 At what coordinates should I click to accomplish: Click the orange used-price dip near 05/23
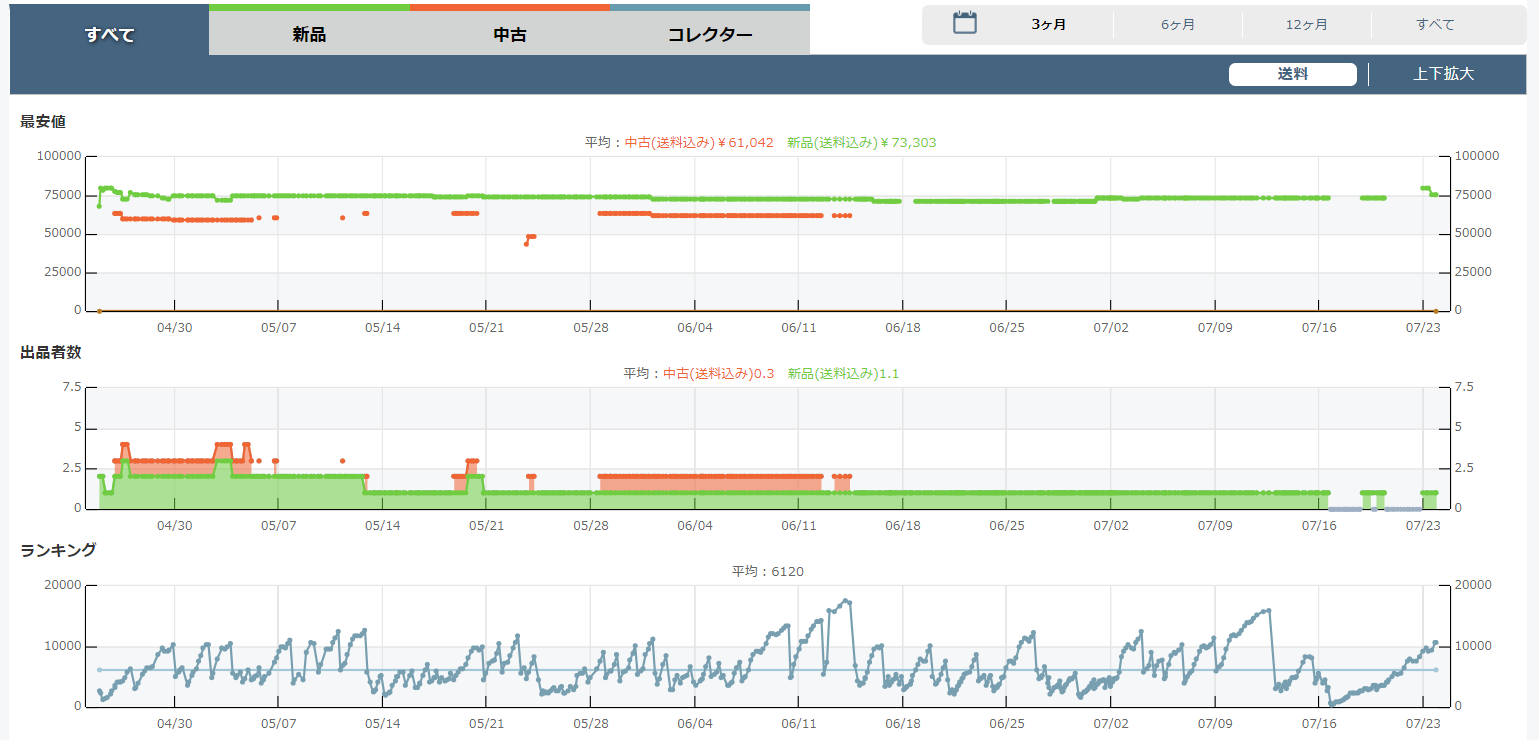[x=527, y=243]
